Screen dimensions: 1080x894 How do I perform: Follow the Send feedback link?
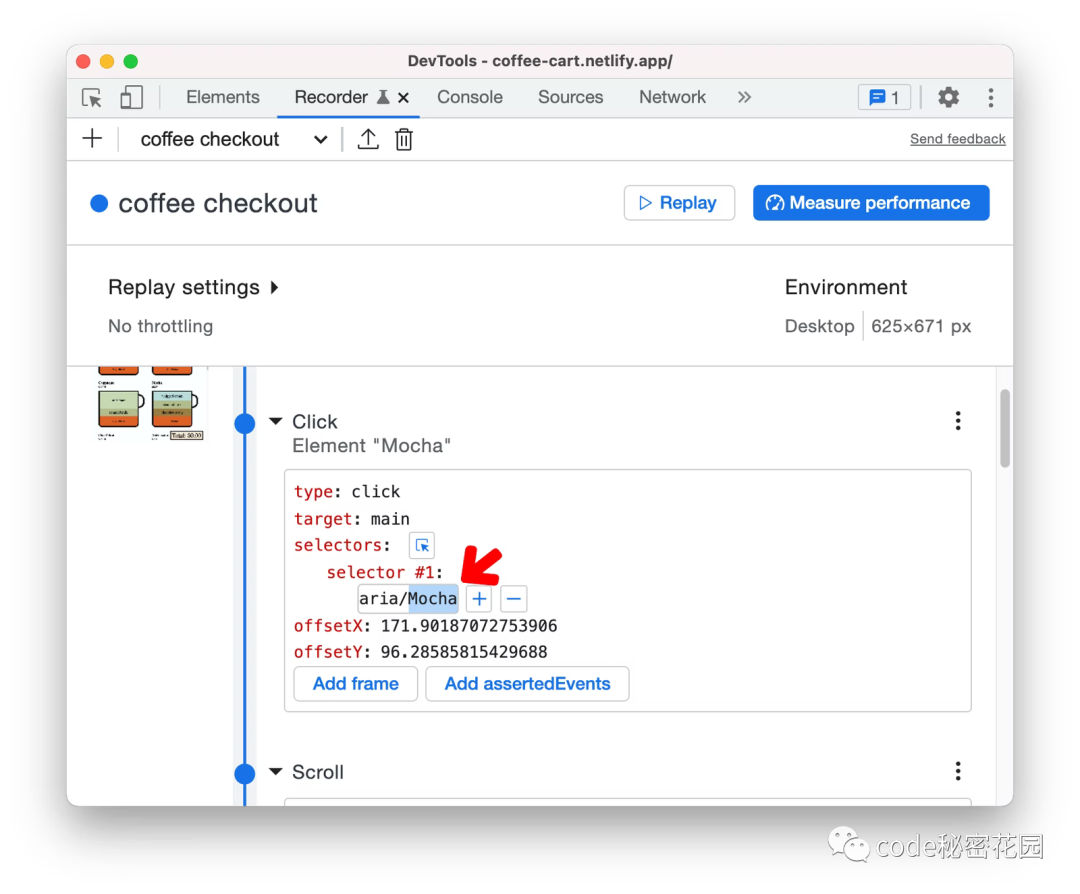click(x=957, y=138)
